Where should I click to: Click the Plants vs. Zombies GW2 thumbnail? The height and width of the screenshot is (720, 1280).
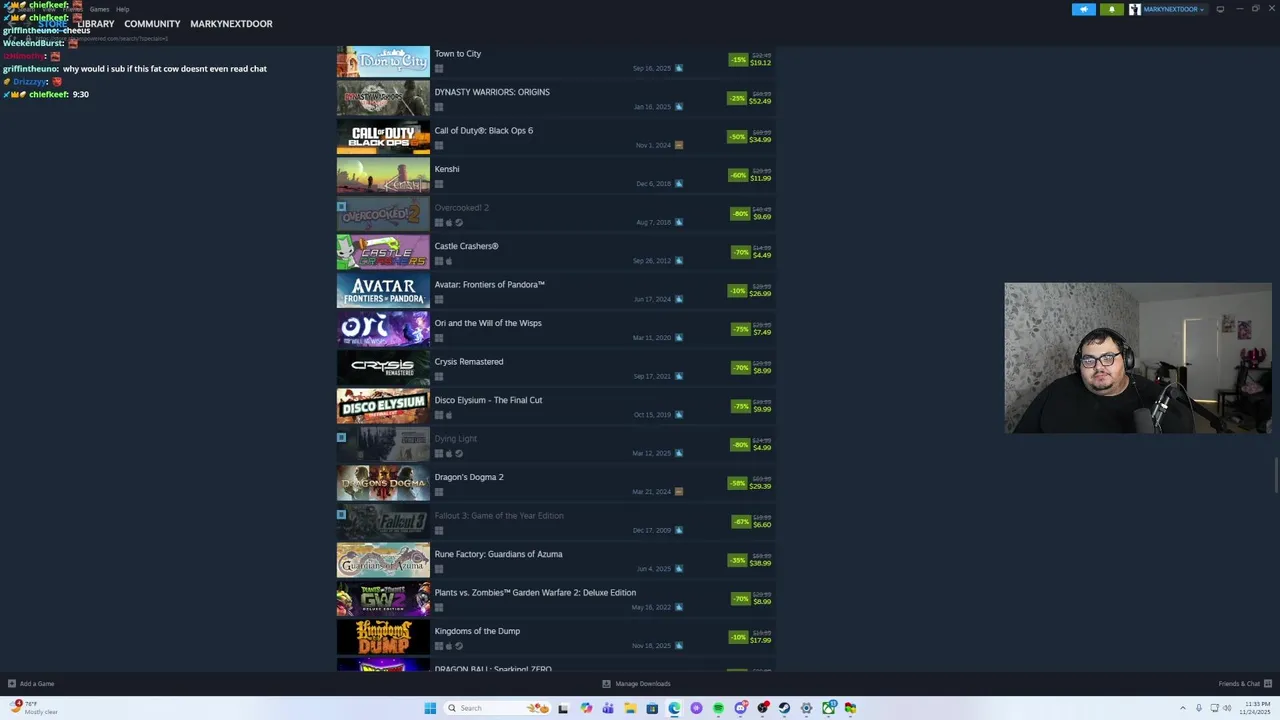click(x=383, y=599)
